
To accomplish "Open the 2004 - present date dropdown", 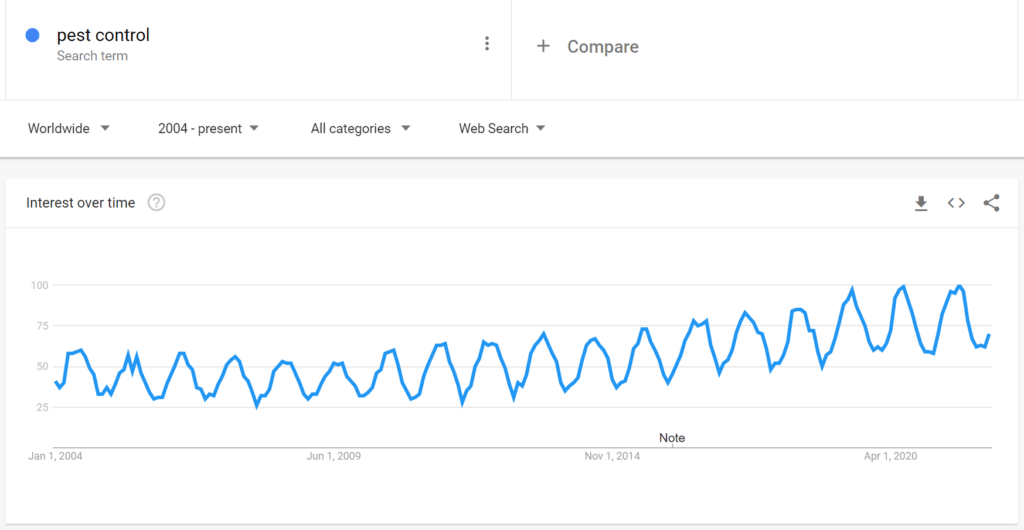I will tap(208, 129).
